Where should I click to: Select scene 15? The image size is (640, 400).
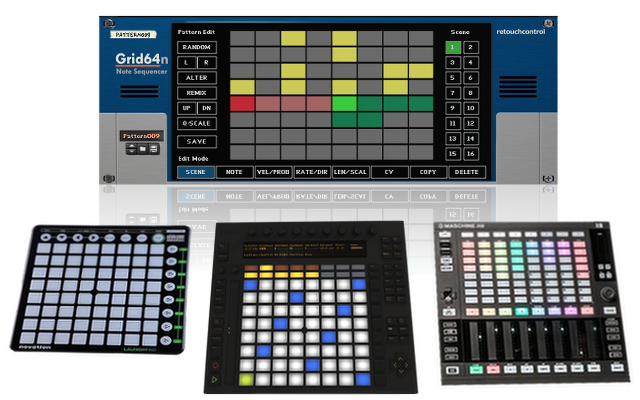pos(453,154)
